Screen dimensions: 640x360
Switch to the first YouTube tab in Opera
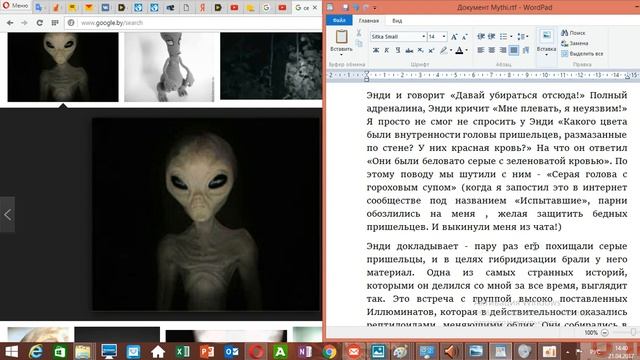pos(234,7)
